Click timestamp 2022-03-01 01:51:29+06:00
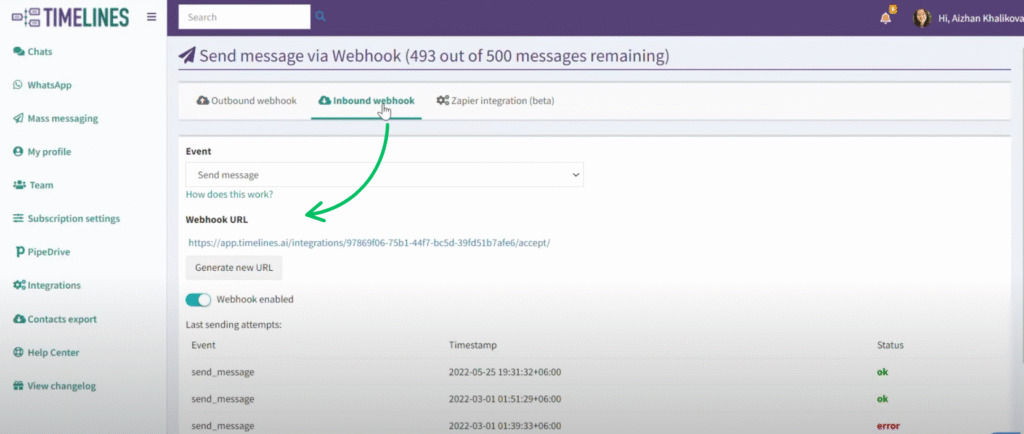1024x434 pixels. point(505,399)
